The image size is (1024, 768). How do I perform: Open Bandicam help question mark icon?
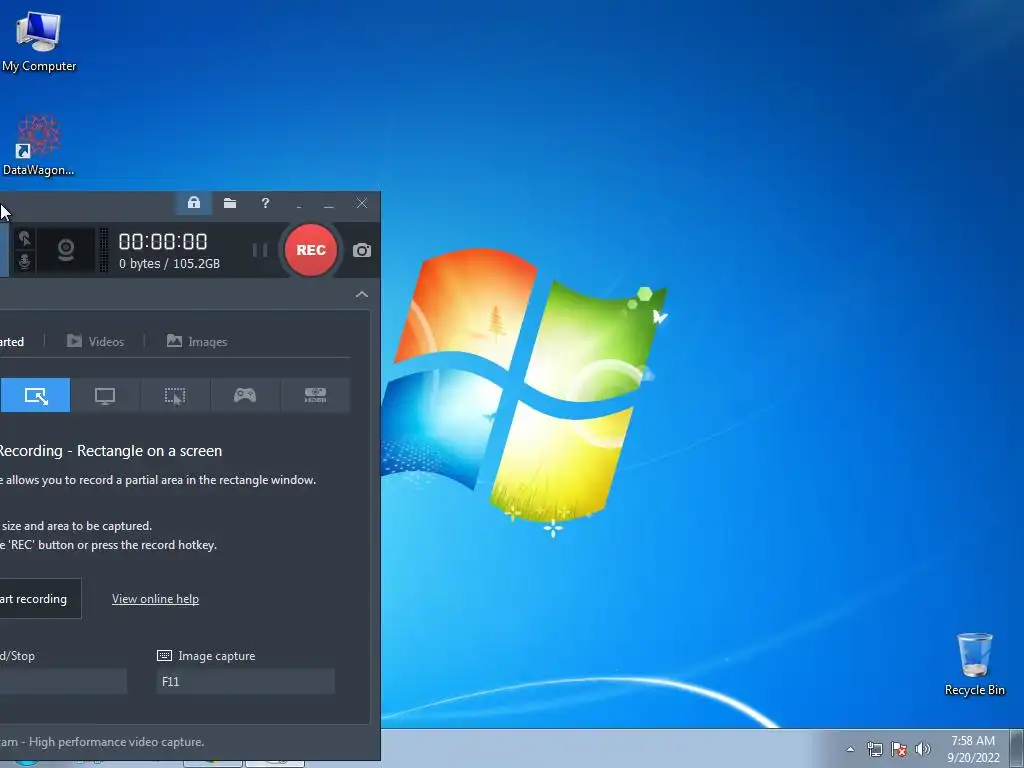click(265, 203)
